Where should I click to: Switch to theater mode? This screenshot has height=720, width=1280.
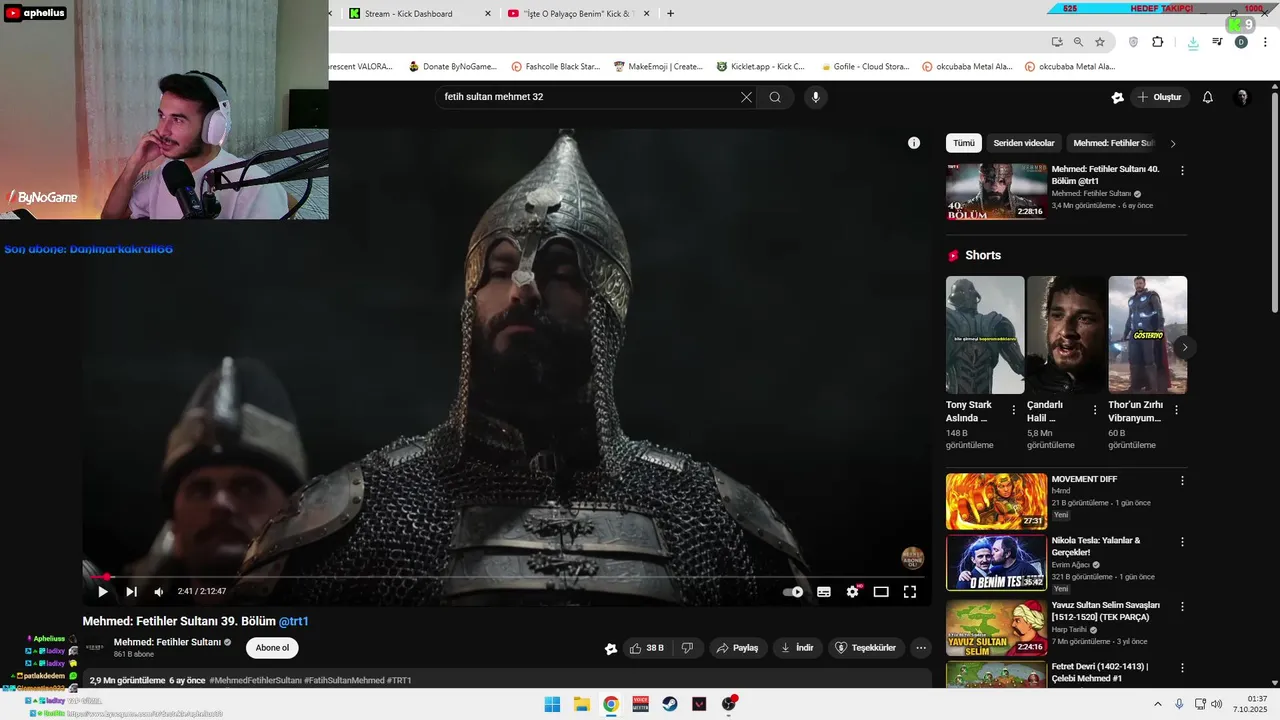881,592
